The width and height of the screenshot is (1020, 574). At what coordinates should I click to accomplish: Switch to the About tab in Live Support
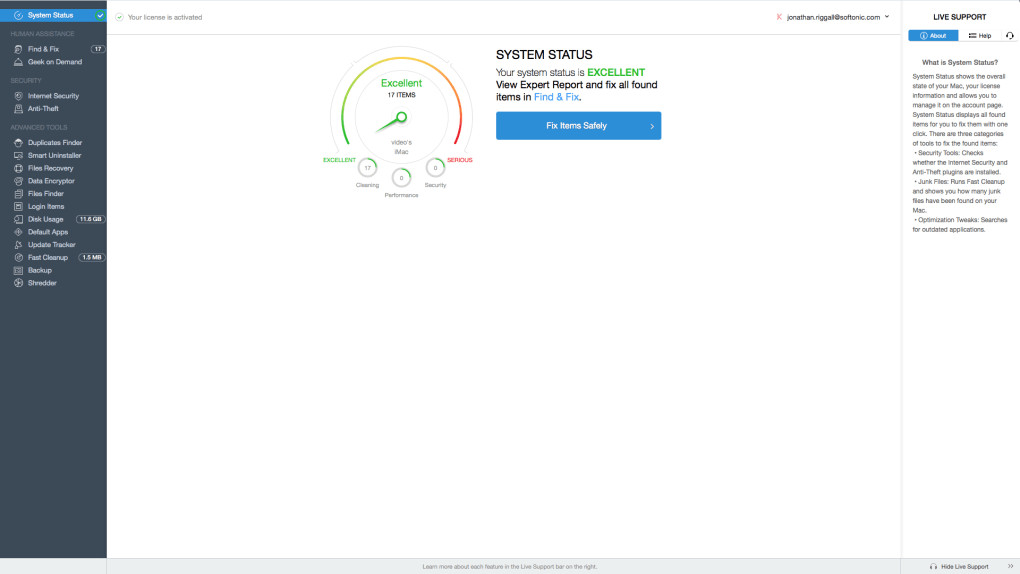point(933,36)
